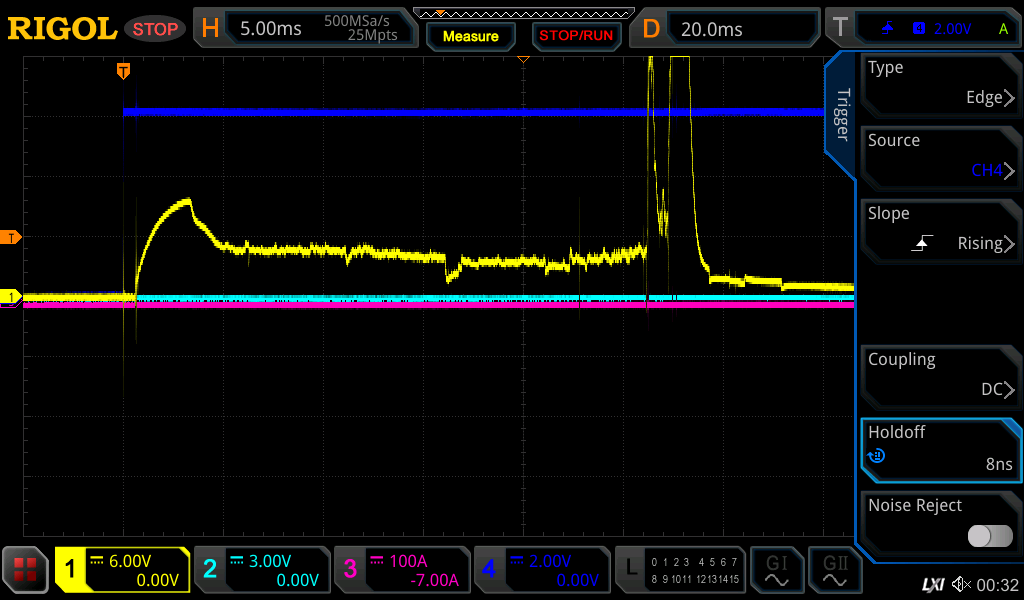Image resolution: width=1024 pixels, height=600 pixels.
Task: Open the Coupling DC option list
Action: [940, 376]
